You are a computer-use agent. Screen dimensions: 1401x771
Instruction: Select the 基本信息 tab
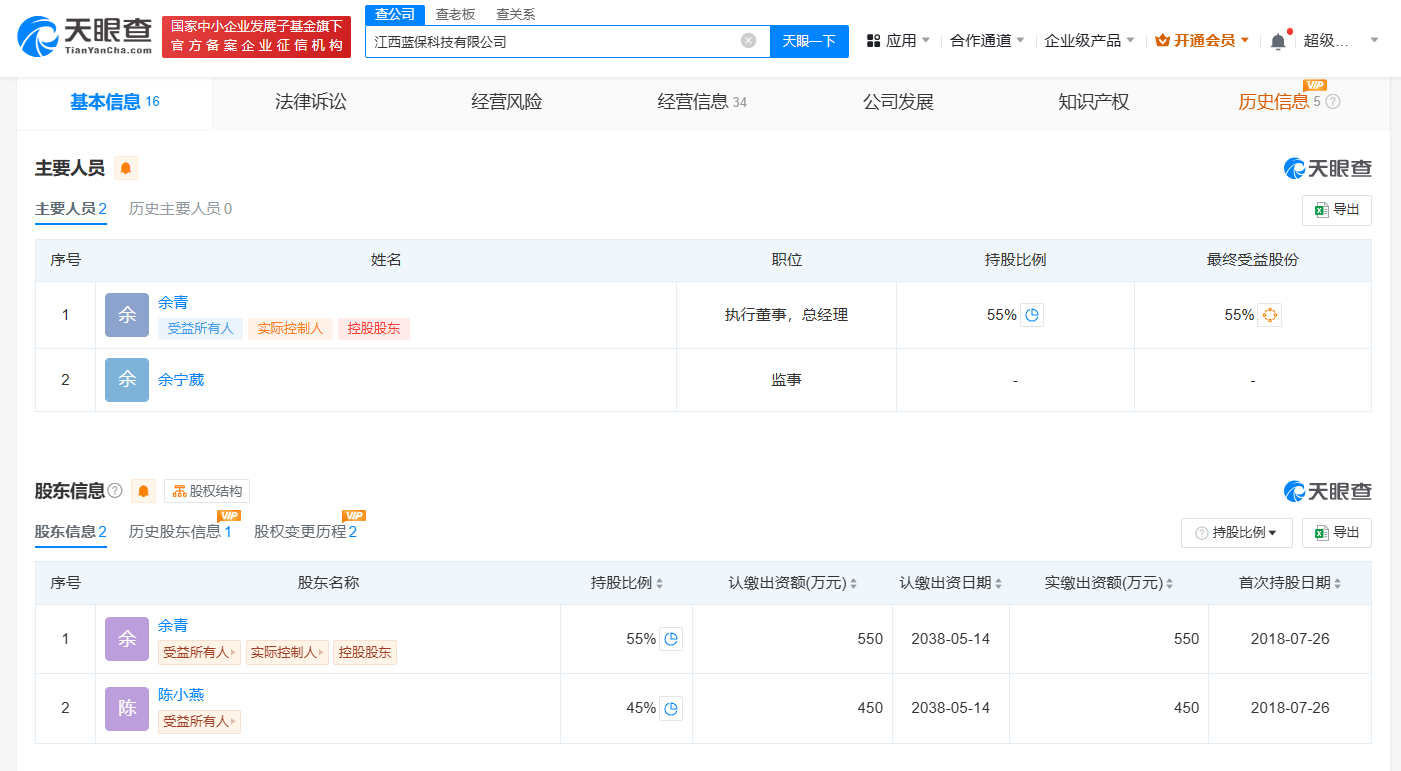point(114,102)
